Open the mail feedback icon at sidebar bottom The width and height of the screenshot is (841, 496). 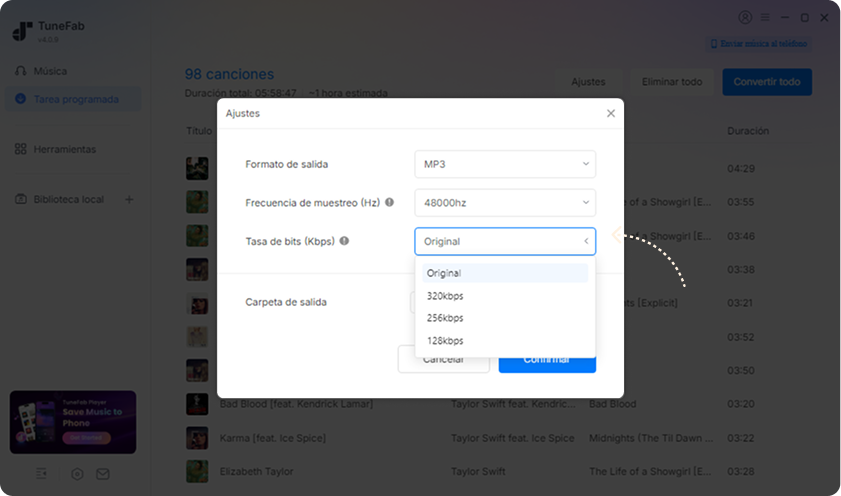[x=103, y=474]
